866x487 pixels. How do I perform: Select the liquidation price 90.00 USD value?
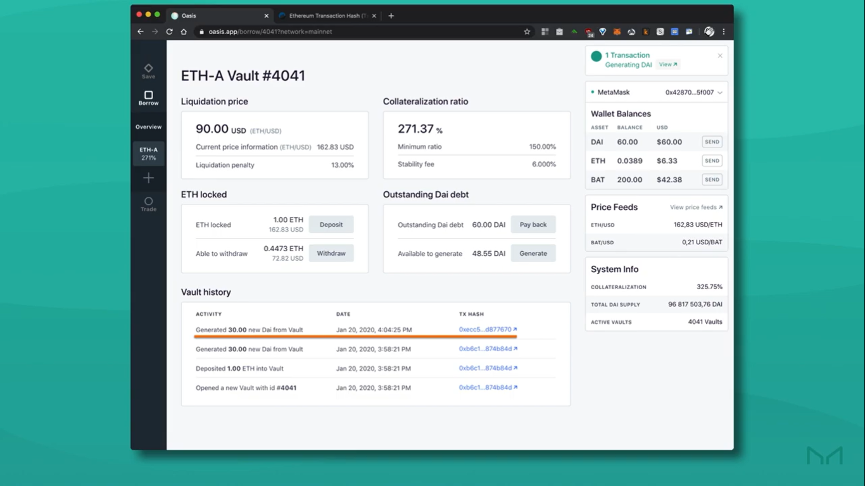(x=220, y=129)
